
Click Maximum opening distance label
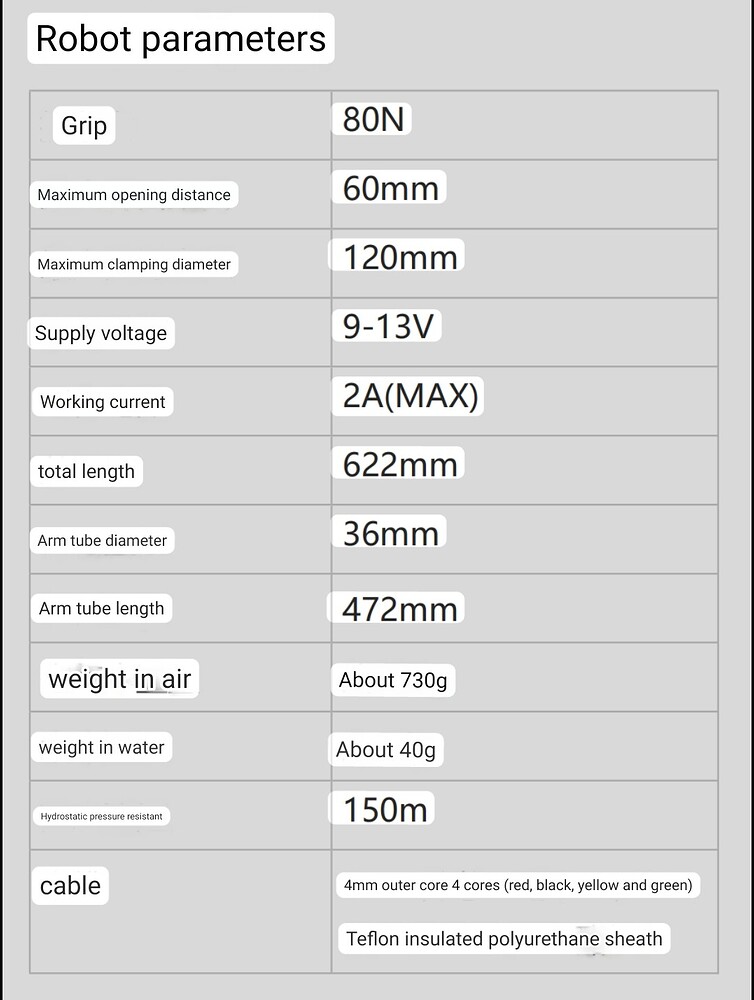click(134, 195)
